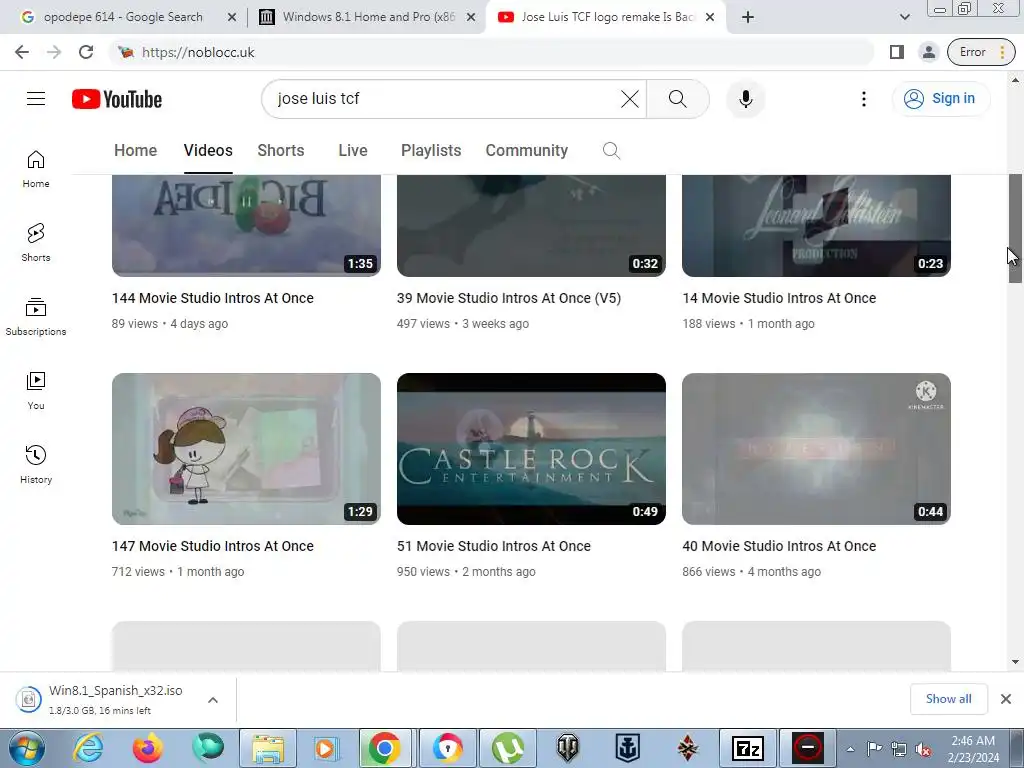Screen dimensions: 1024x768
Task: Open 39 Movie Studio Intros (V5) thumbnail
Action: [531, 225]
